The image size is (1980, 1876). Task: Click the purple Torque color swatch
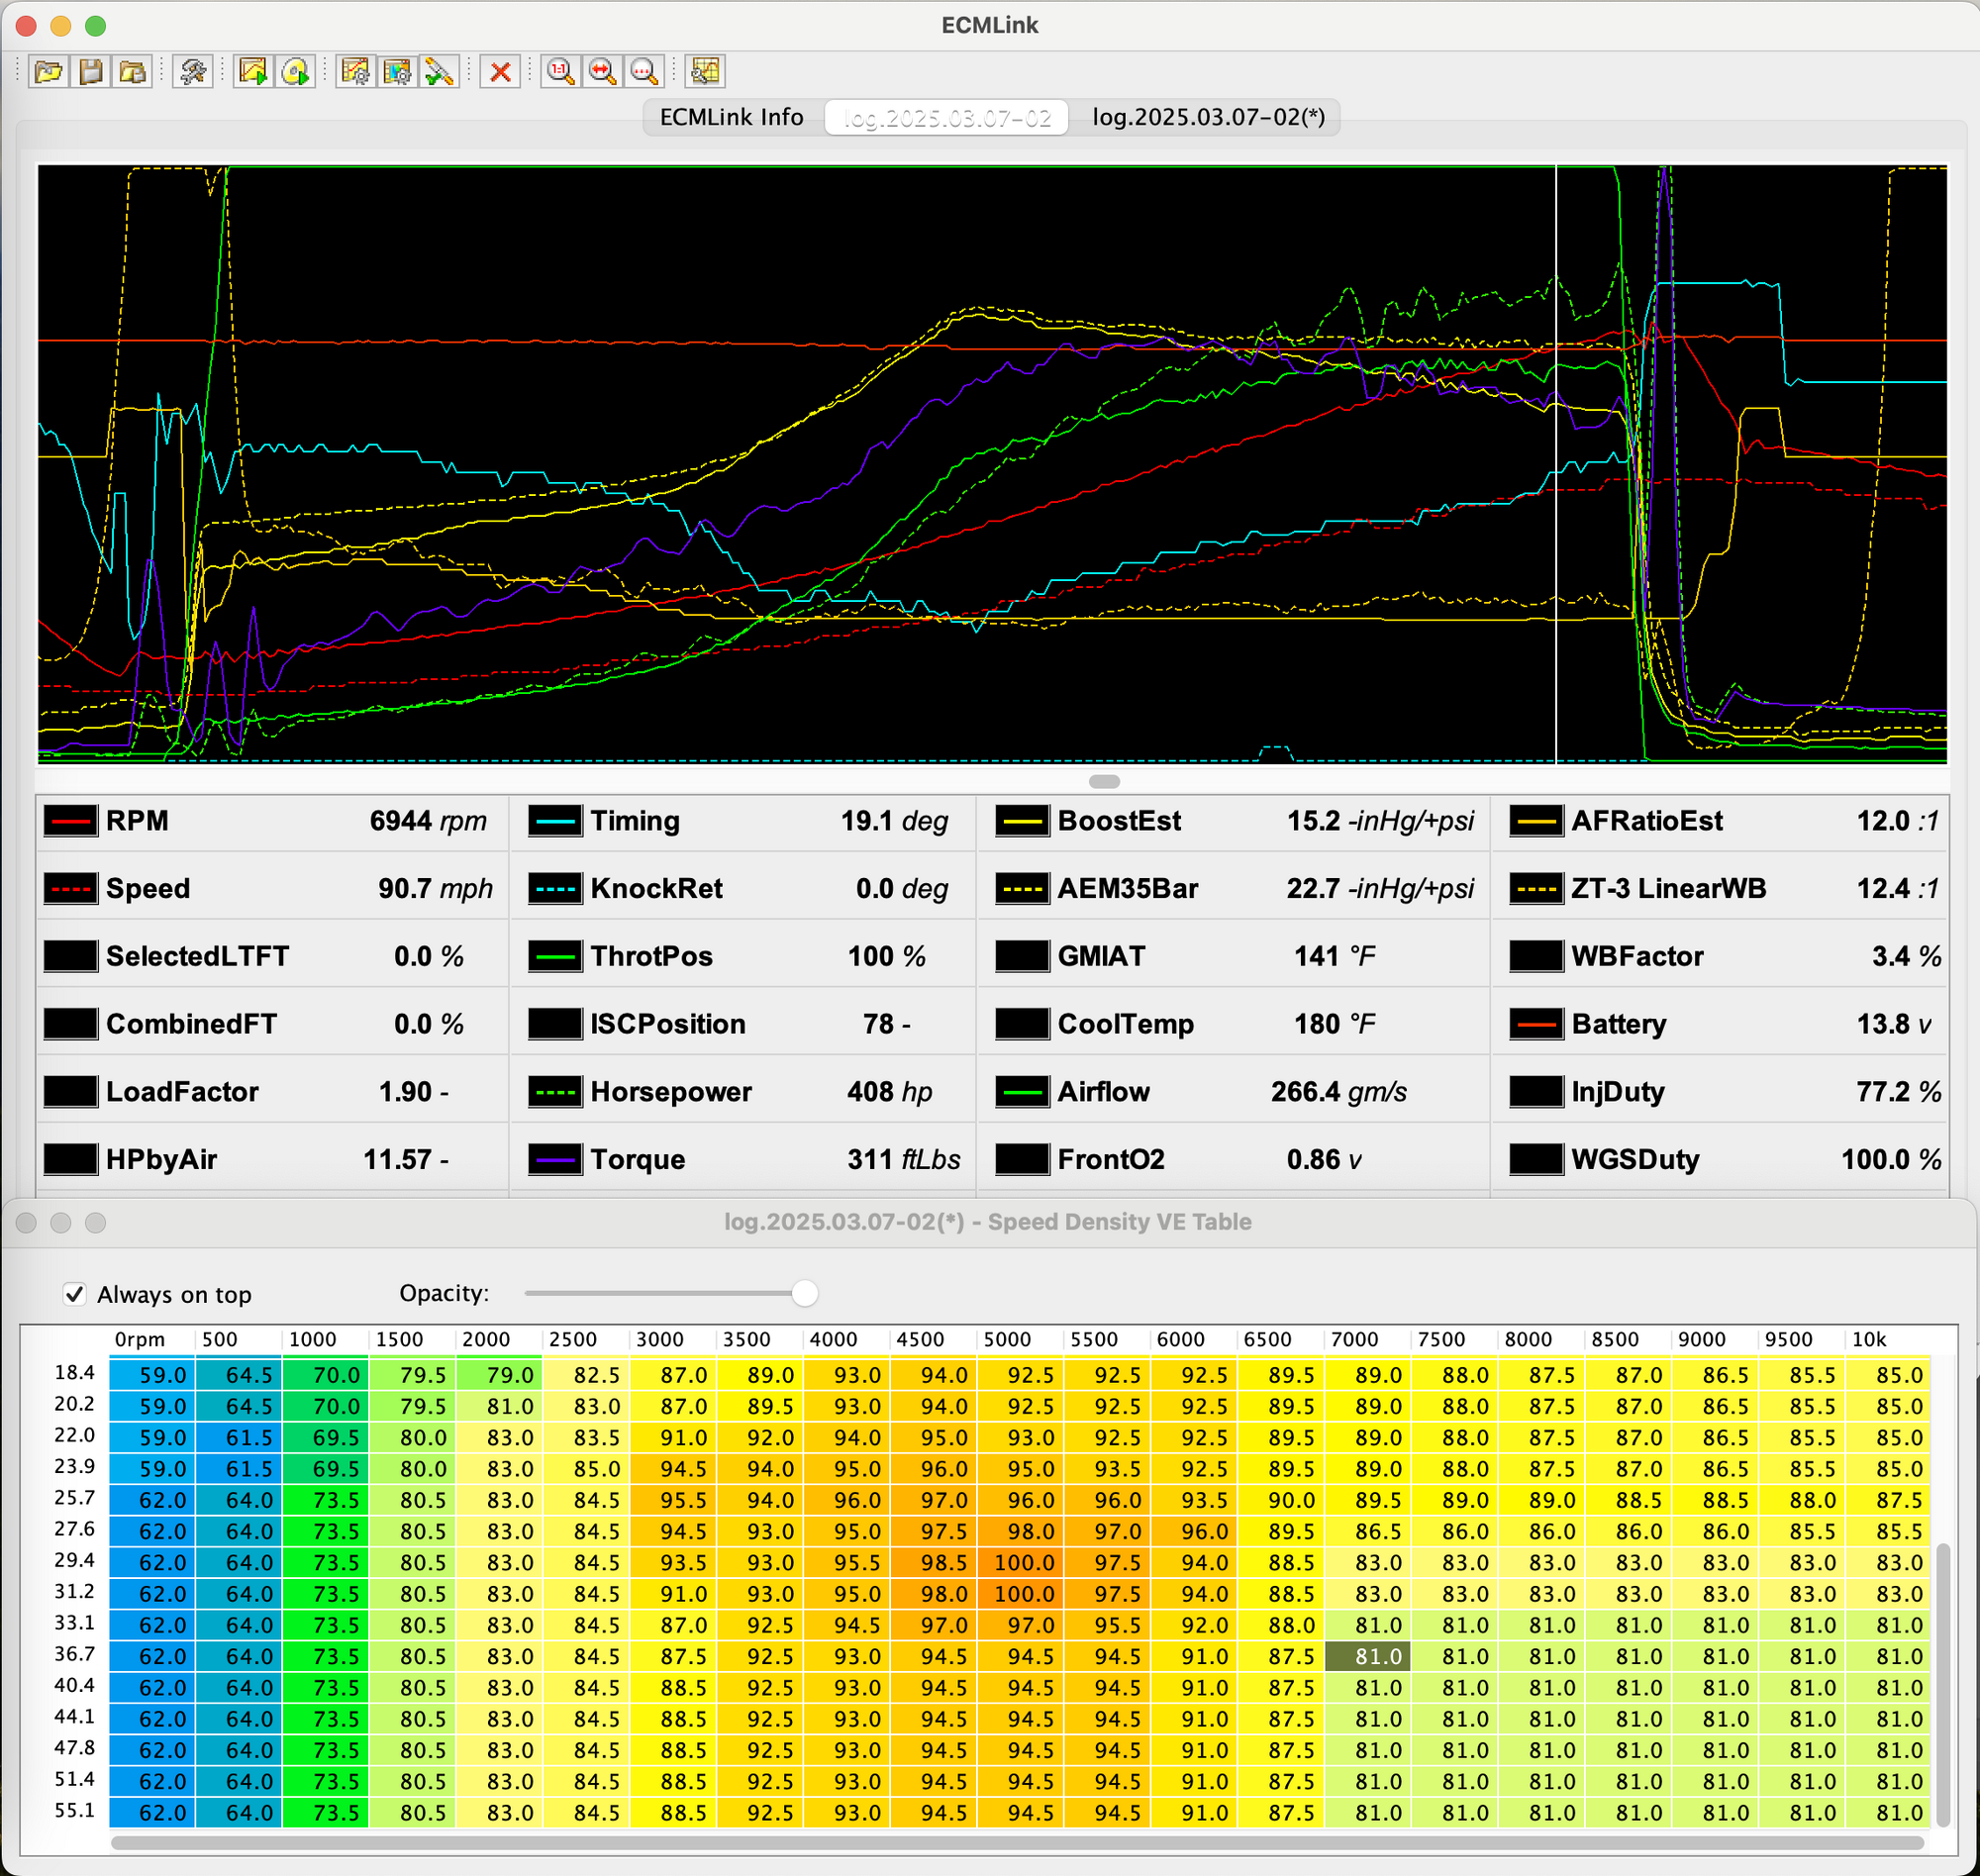555,1159
